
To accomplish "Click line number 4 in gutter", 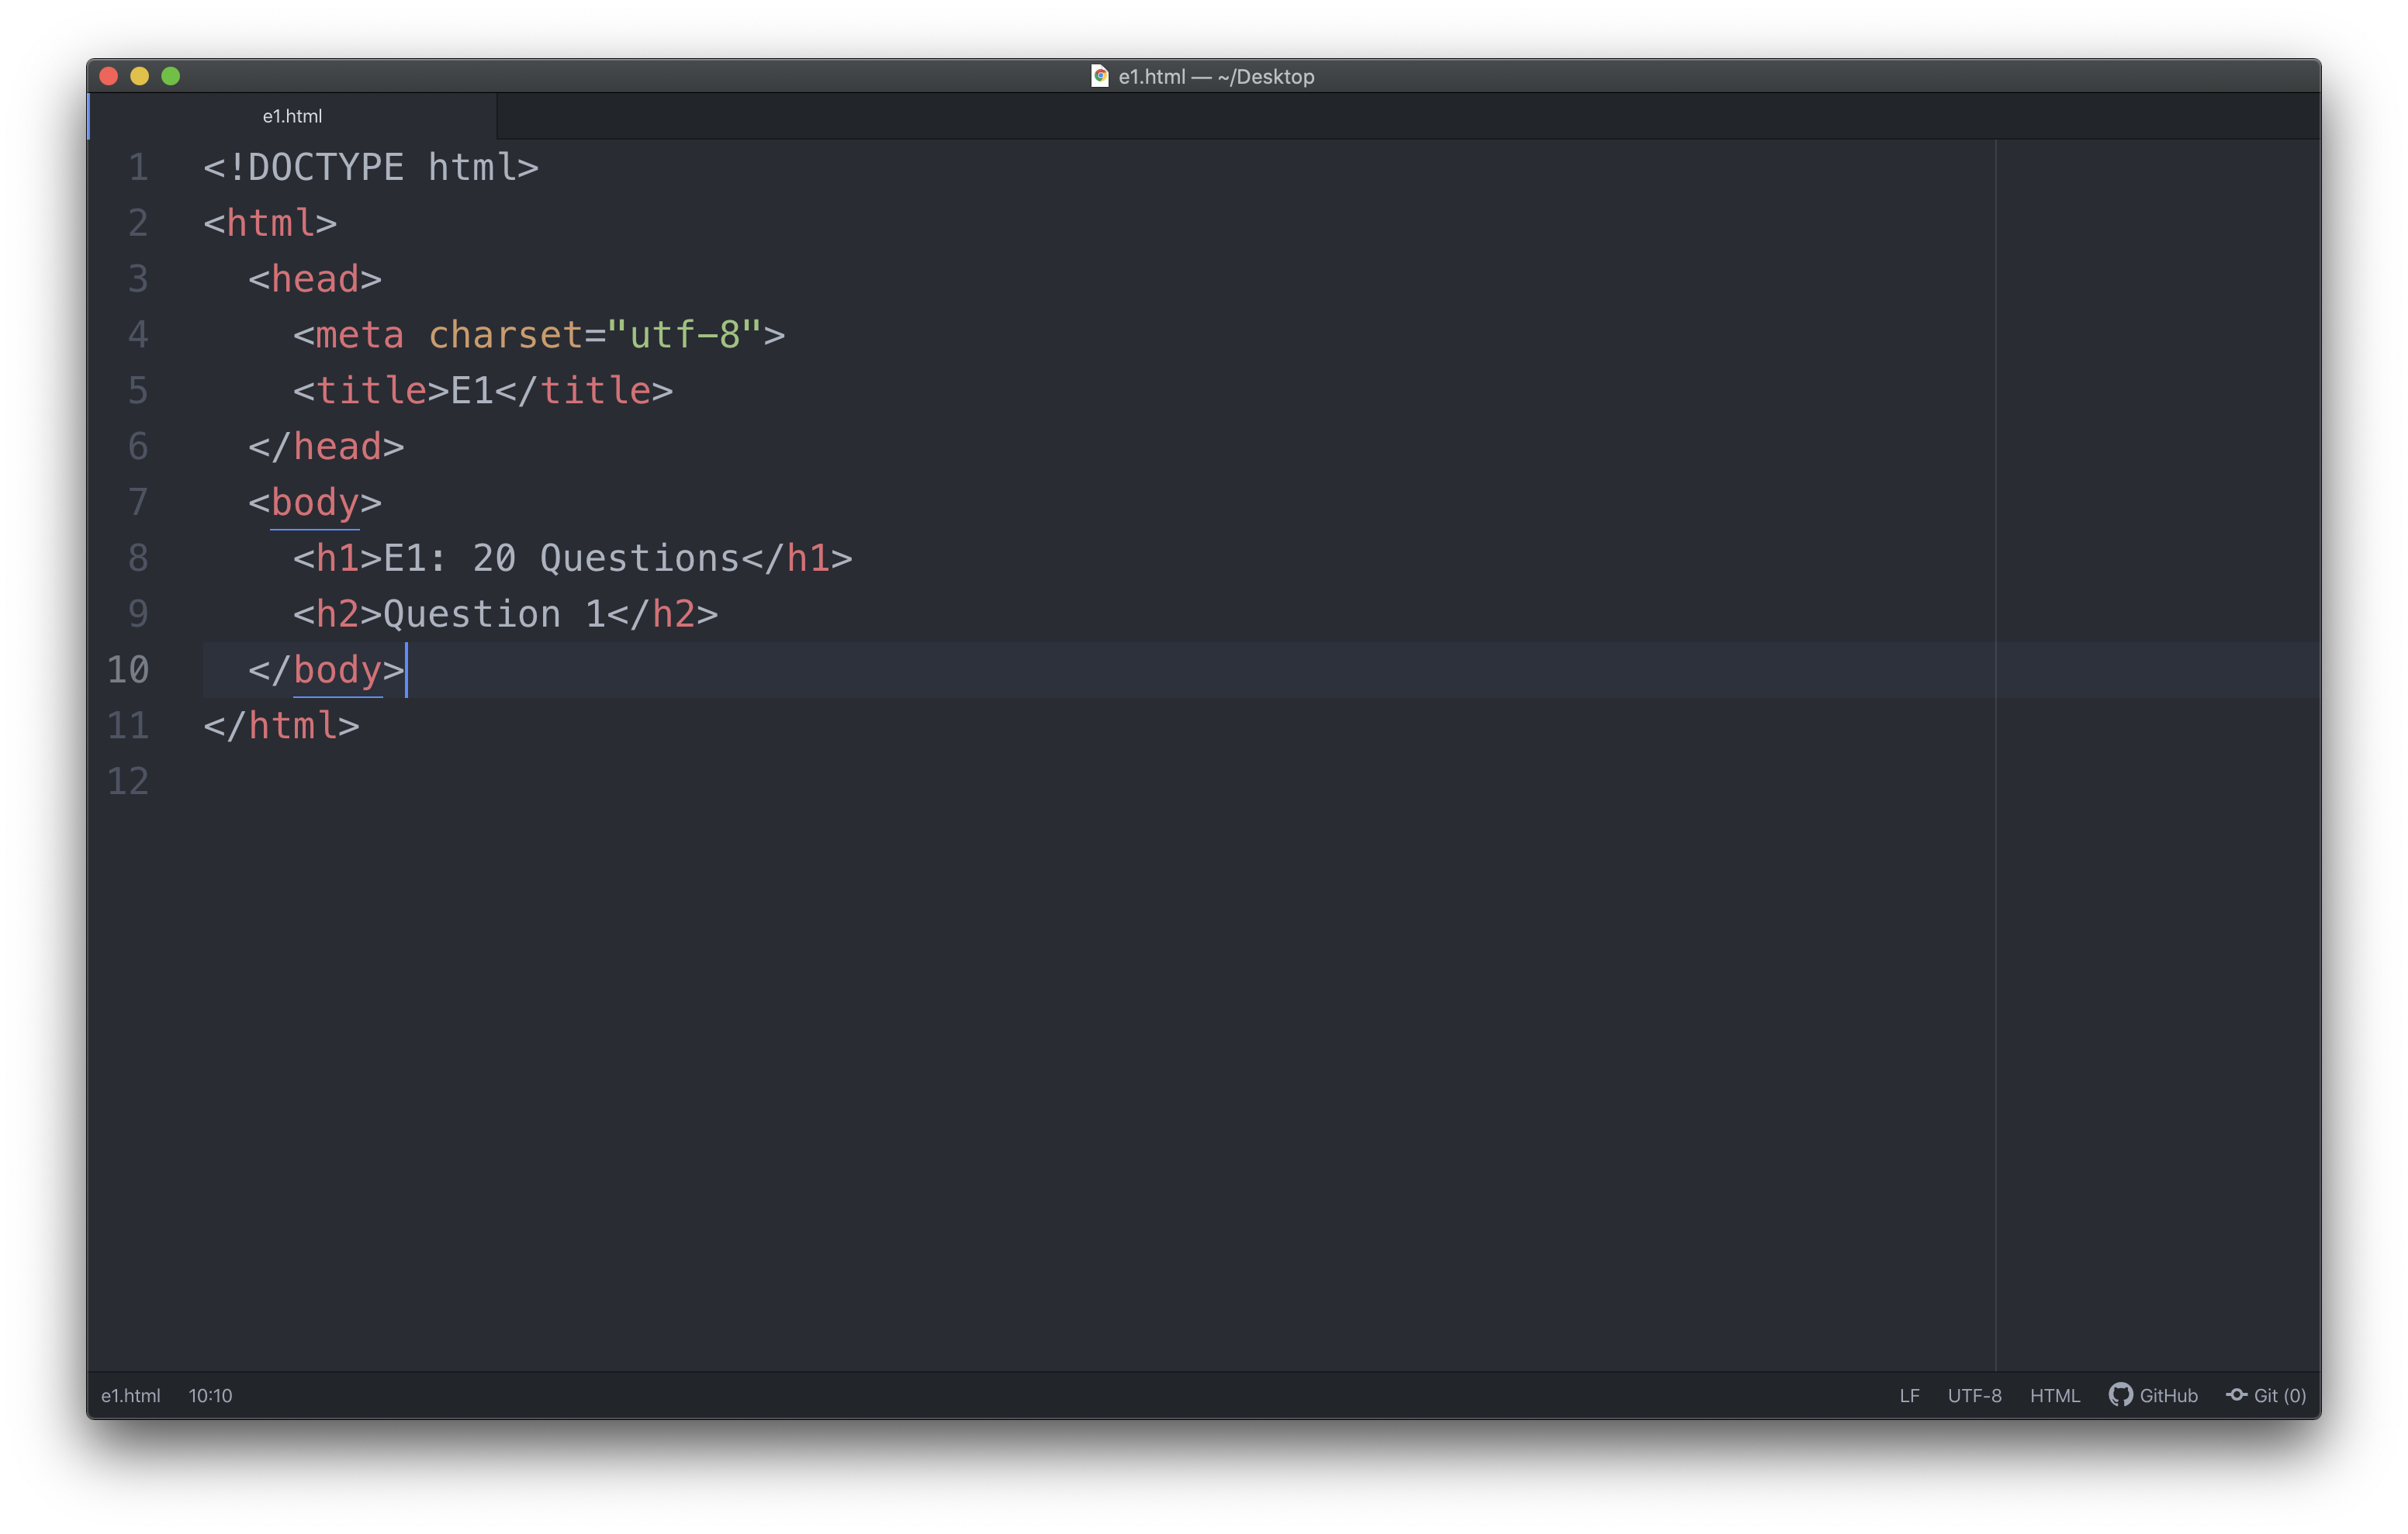I will 138,334.
